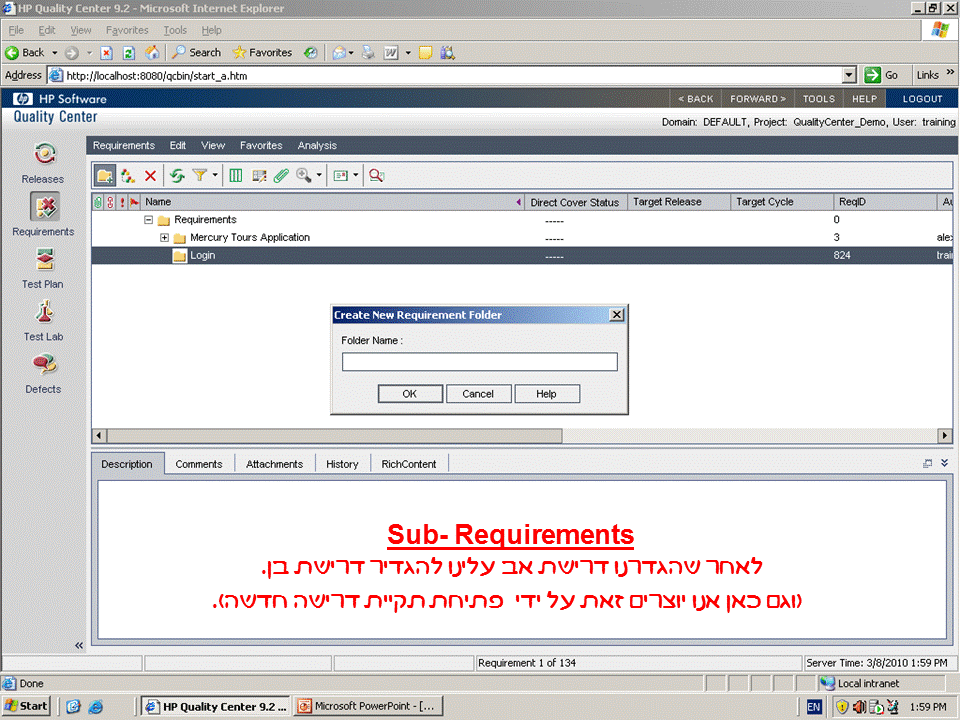Open the Quality Center View menu
Image resolution: width=960 pixels, height=720 pixels.
[213, 146]
